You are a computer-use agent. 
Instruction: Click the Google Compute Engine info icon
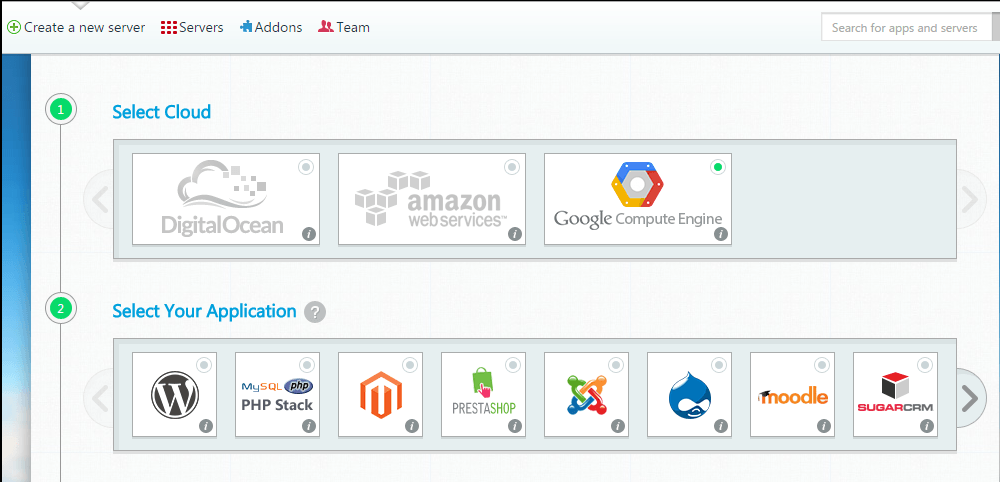click(721, 234)
